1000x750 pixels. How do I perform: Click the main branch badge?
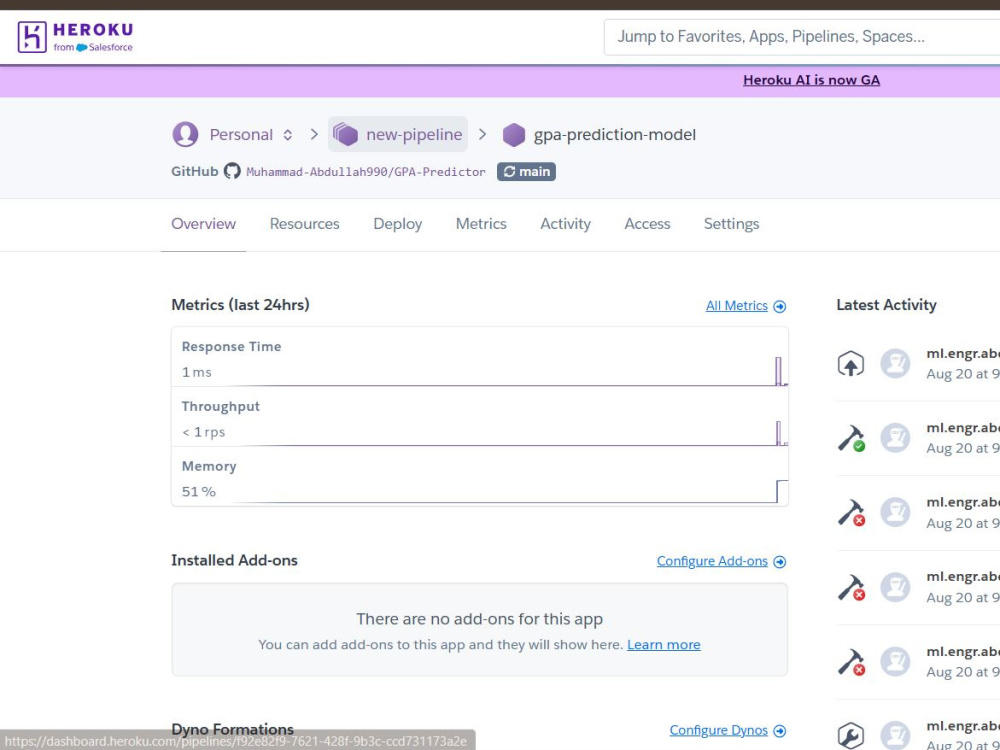(x=526, y=172)
